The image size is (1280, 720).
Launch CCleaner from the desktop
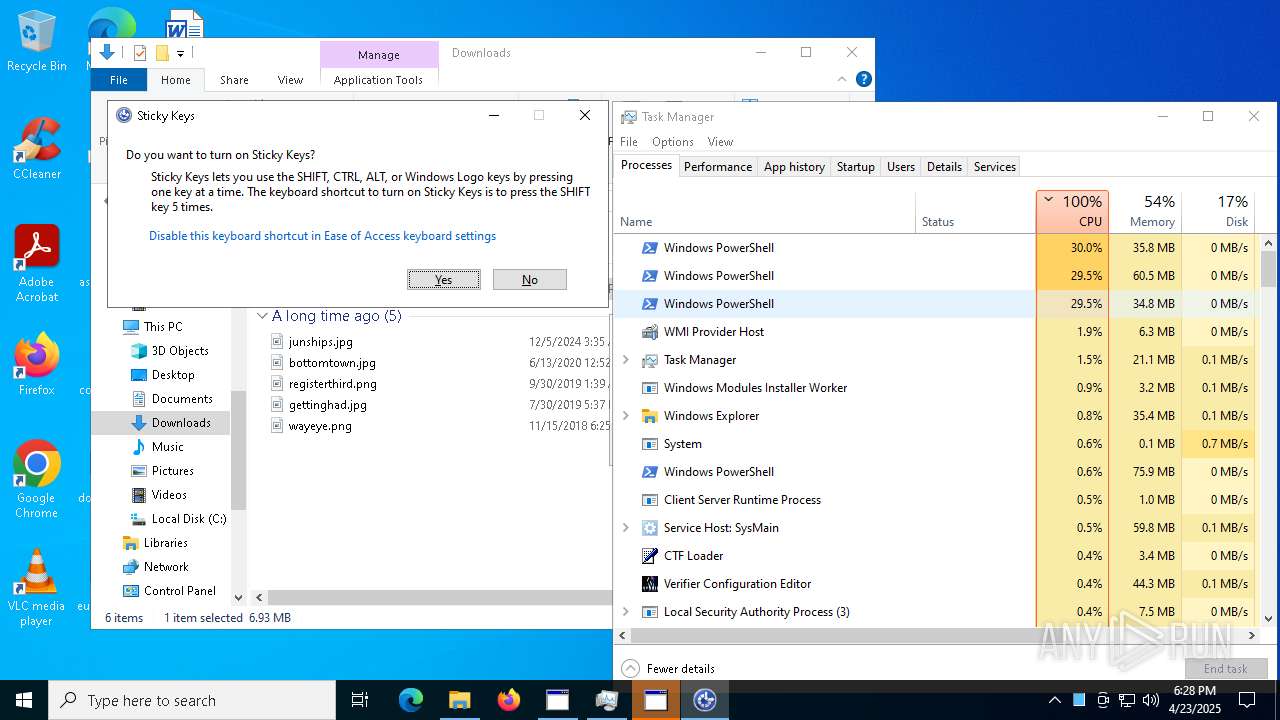click(x=37, y=148)
